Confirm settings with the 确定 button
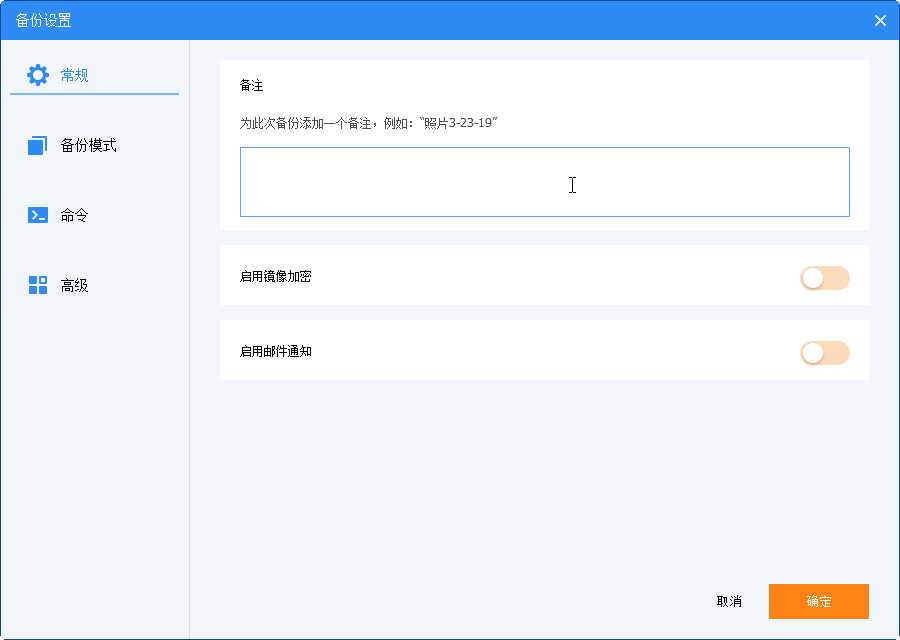Screen dimensions: 900x640 [x=818, y=602]
